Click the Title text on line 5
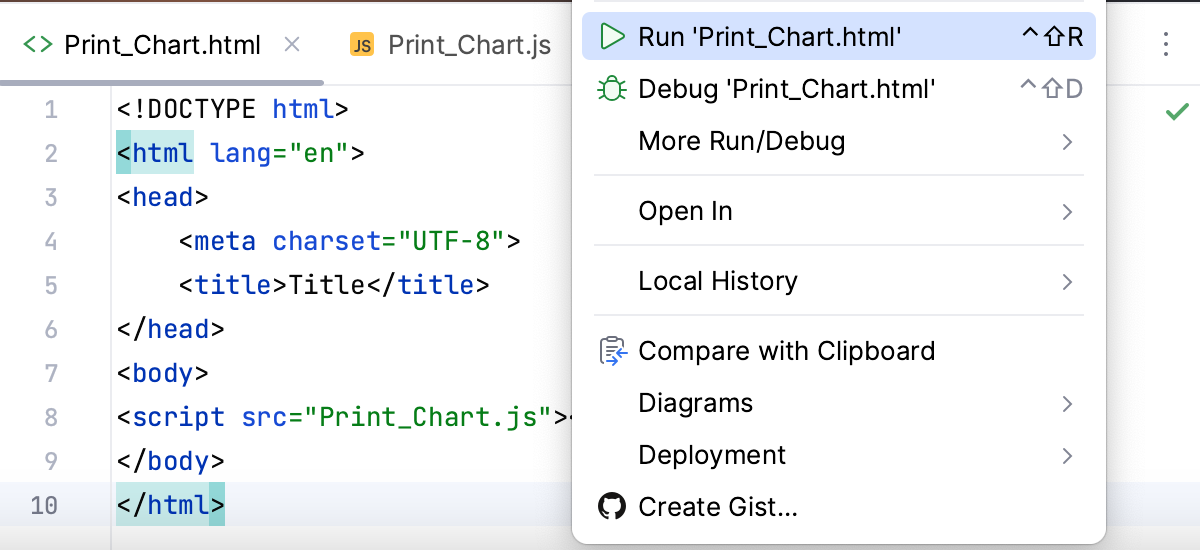The width and height of the screenshot is (1200, 550). [326, 285]
